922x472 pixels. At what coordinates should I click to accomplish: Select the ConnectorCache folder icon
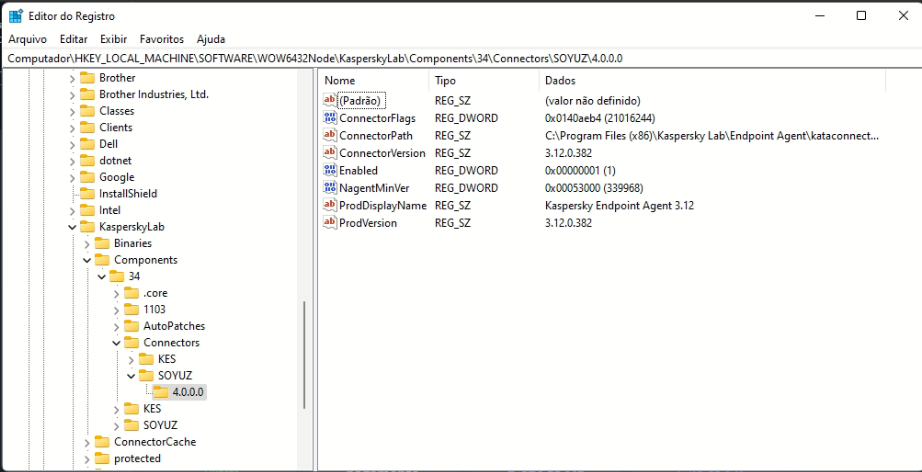[102, 441]
